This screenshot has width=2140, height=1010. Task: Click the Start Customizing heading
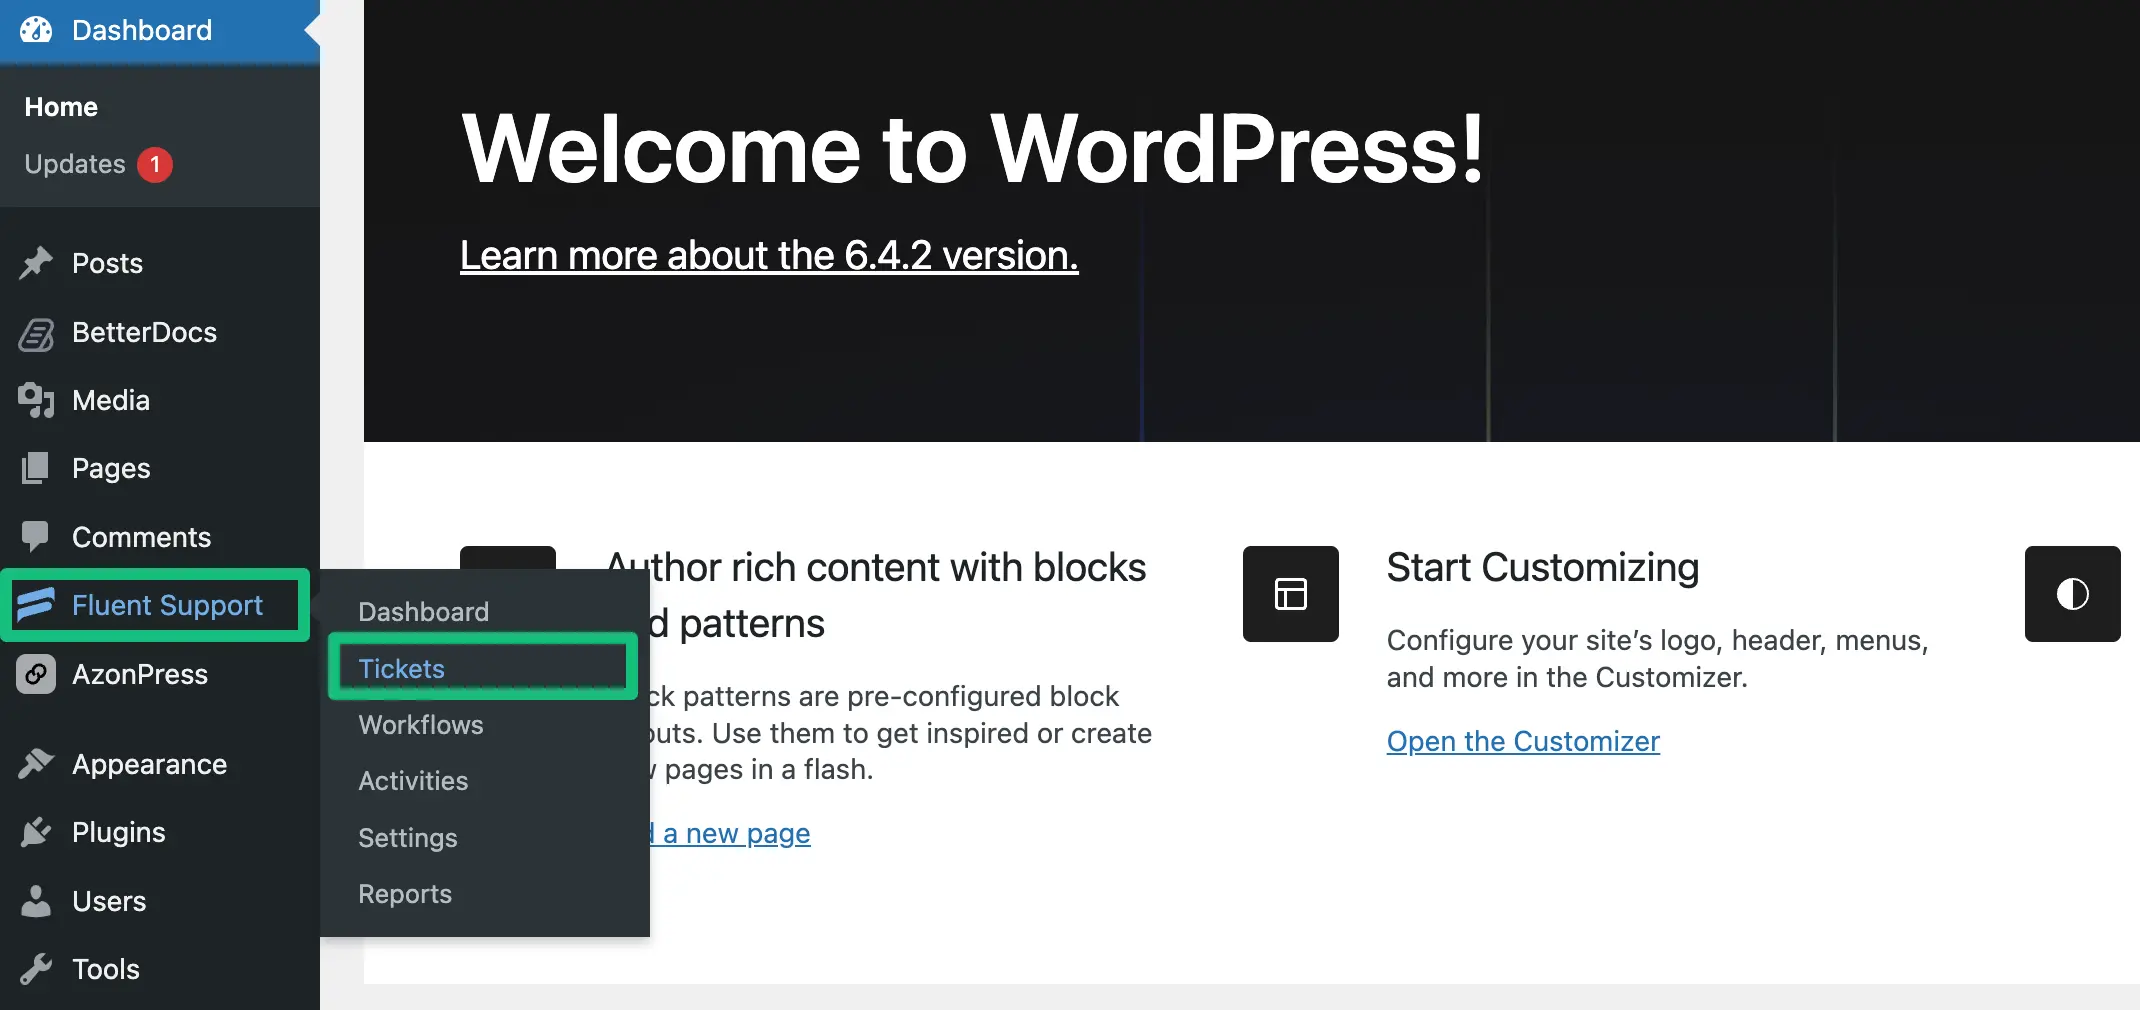pos(1543,567)
